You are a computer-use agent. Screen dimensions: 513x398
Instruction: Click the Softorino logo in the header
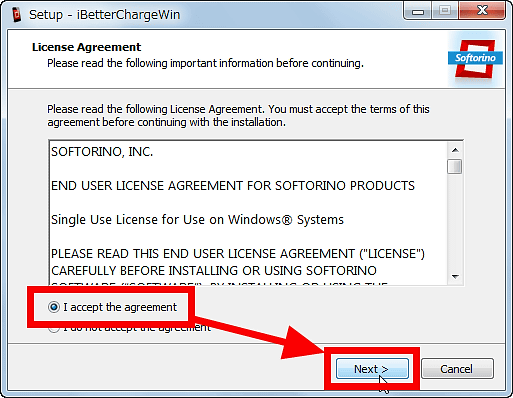[x=475, y=59]
